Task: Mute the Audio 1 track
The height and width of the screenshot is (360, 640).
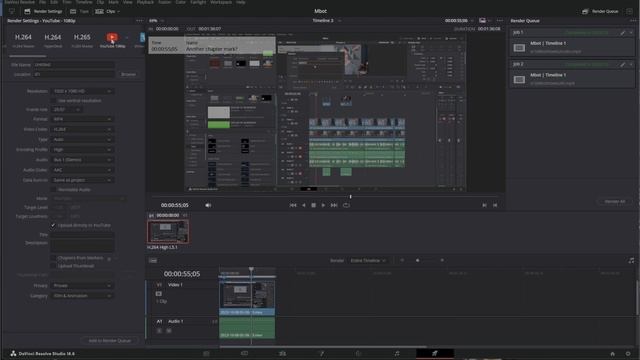Action: 169,331
